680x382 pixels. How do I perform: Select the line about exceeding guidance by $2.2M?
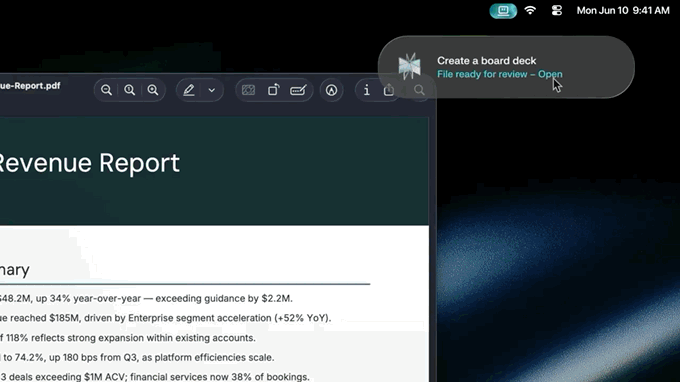coord(146,298)
